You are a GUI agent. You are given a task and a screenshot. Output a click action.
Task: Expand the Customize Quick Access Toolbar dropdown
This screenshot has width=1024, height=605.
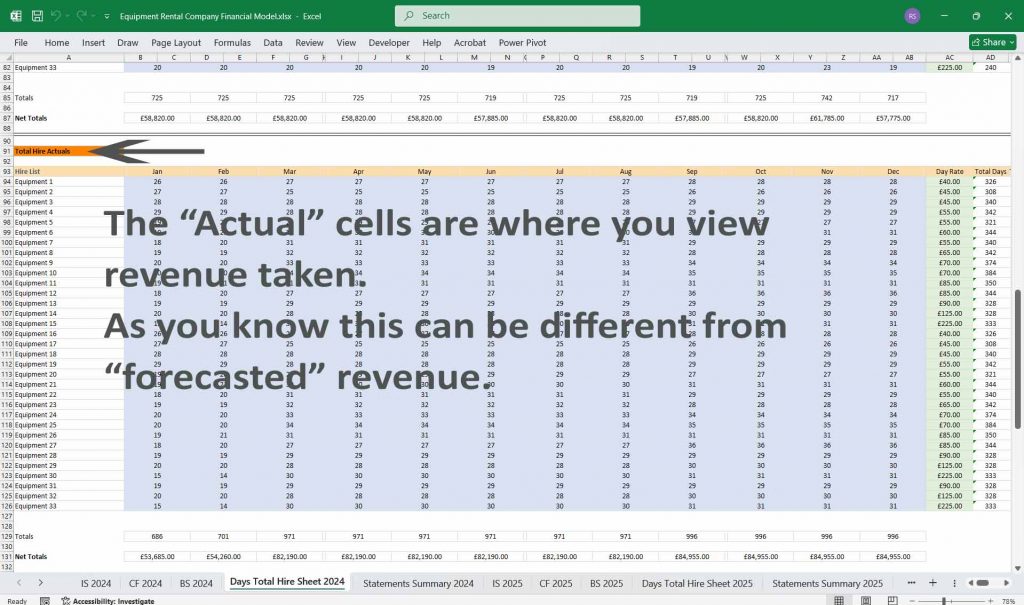coord(106,16)
